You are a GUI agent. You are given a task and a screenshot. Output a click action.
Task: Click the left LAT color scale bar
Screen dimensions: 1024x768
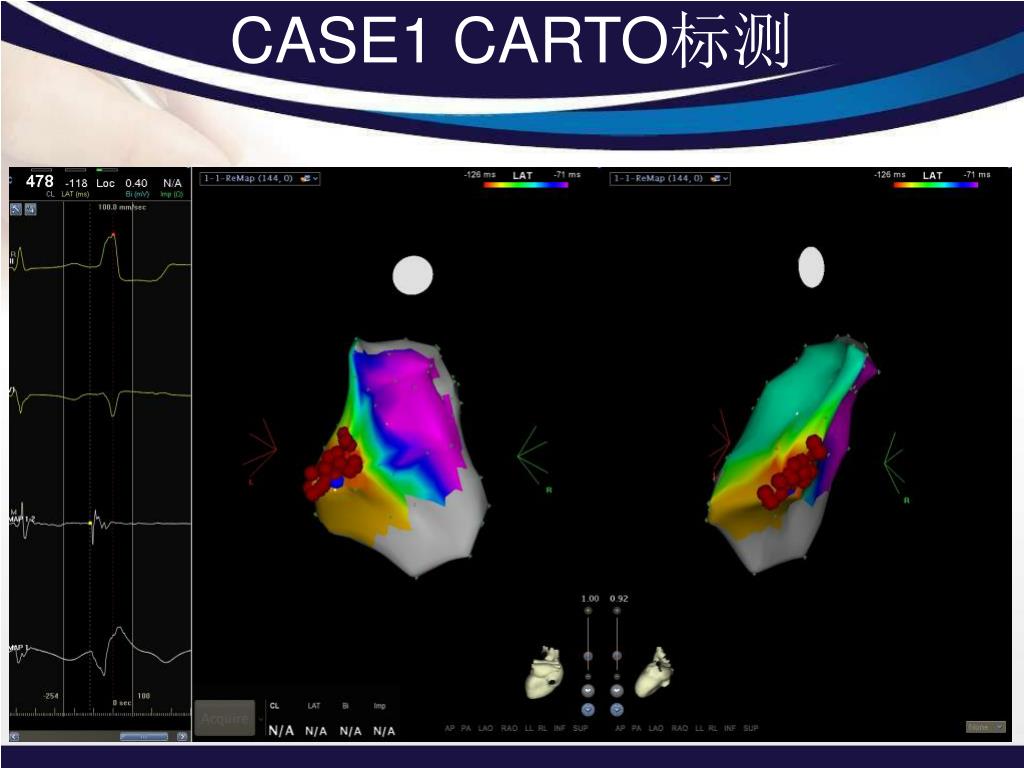coord(526,185)
